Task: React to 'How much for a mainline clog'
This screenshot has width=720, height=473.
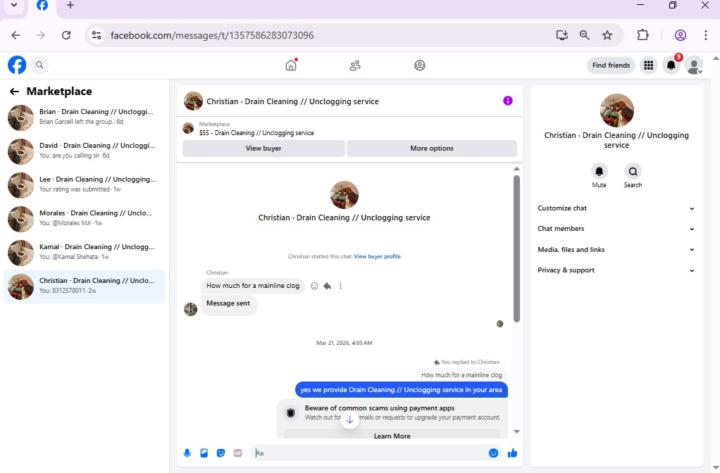Action: 314,286
